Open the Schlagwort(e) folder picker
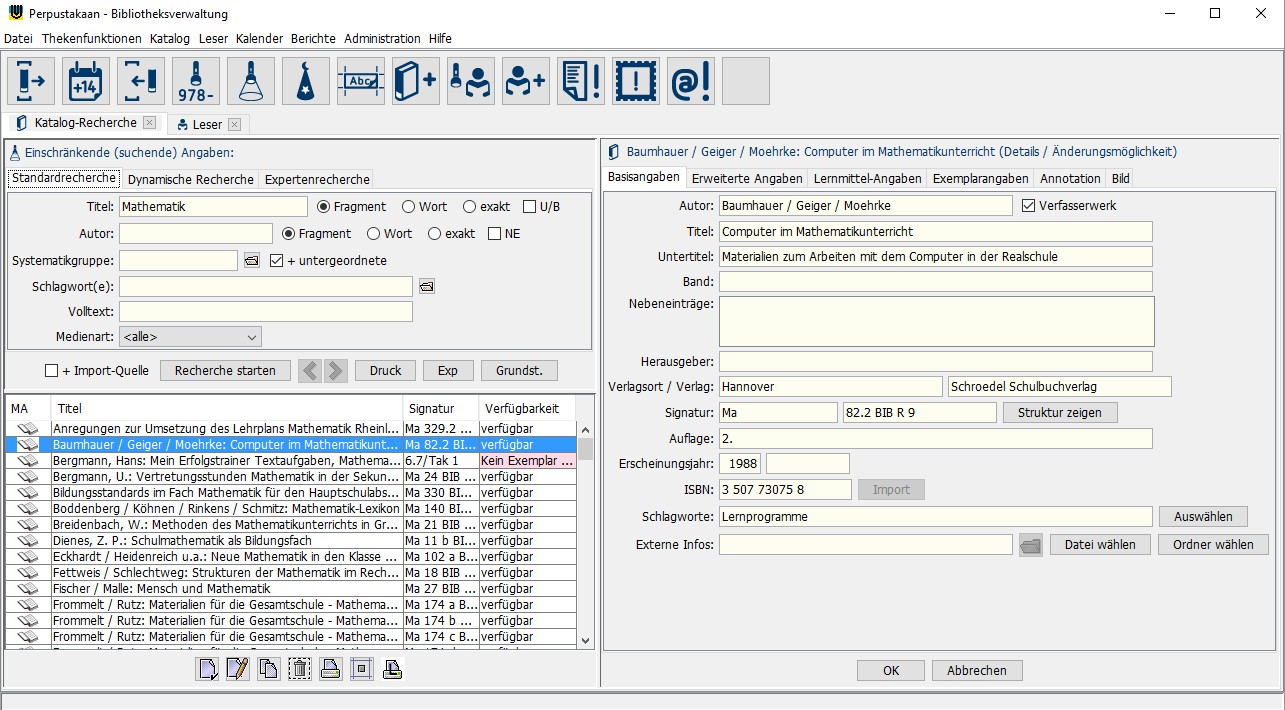The width and height of the screenshot is (1285, 710). point(427,287)
